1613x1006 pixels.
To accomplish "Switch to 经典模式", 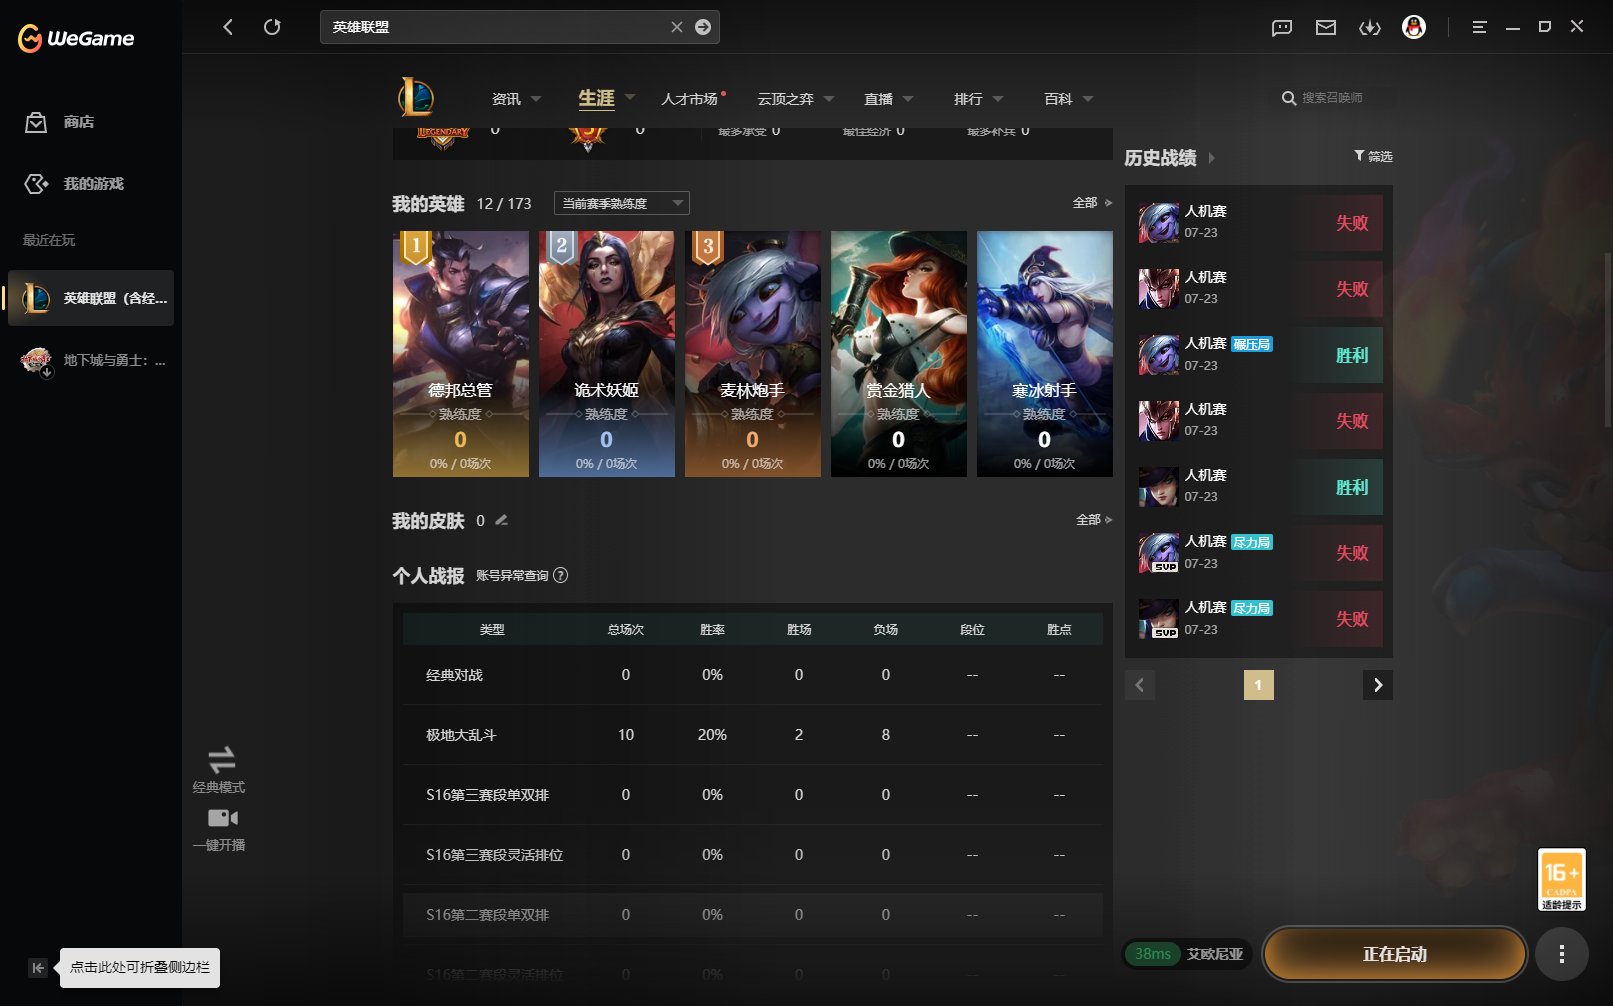I will [220, 770].
